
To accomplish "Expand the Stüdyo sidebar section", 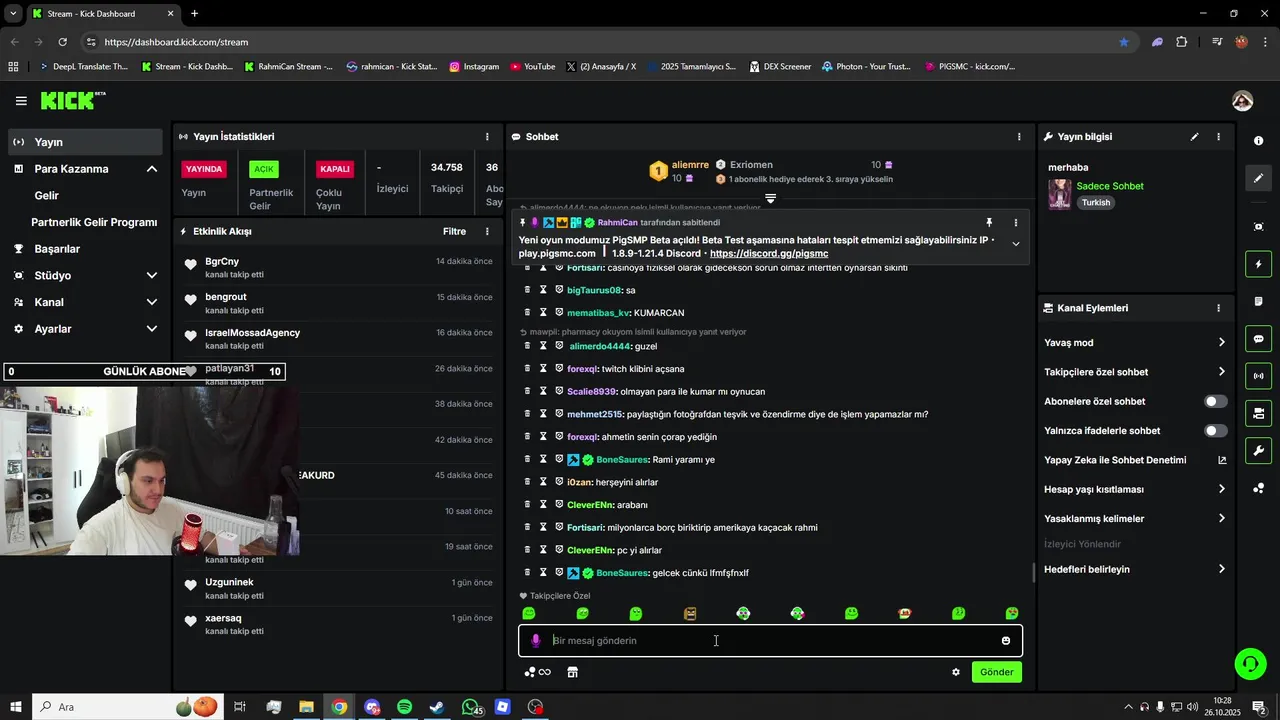I will coord(152,276).
